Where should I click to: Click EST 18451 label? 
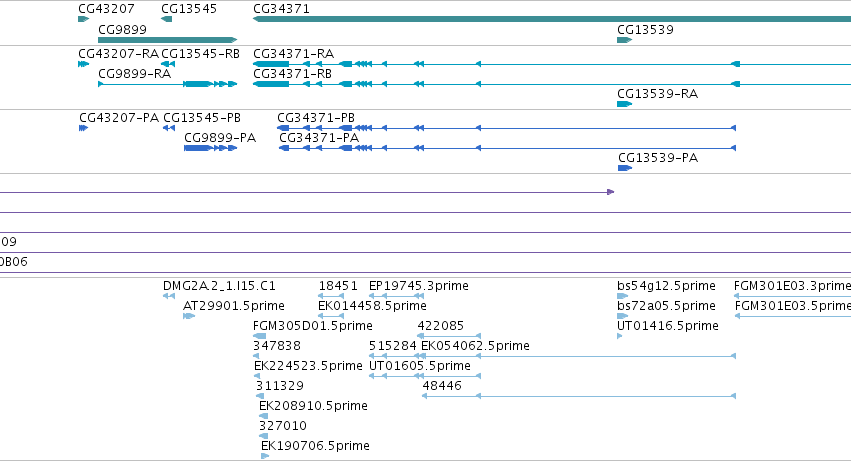click(338, 286)
